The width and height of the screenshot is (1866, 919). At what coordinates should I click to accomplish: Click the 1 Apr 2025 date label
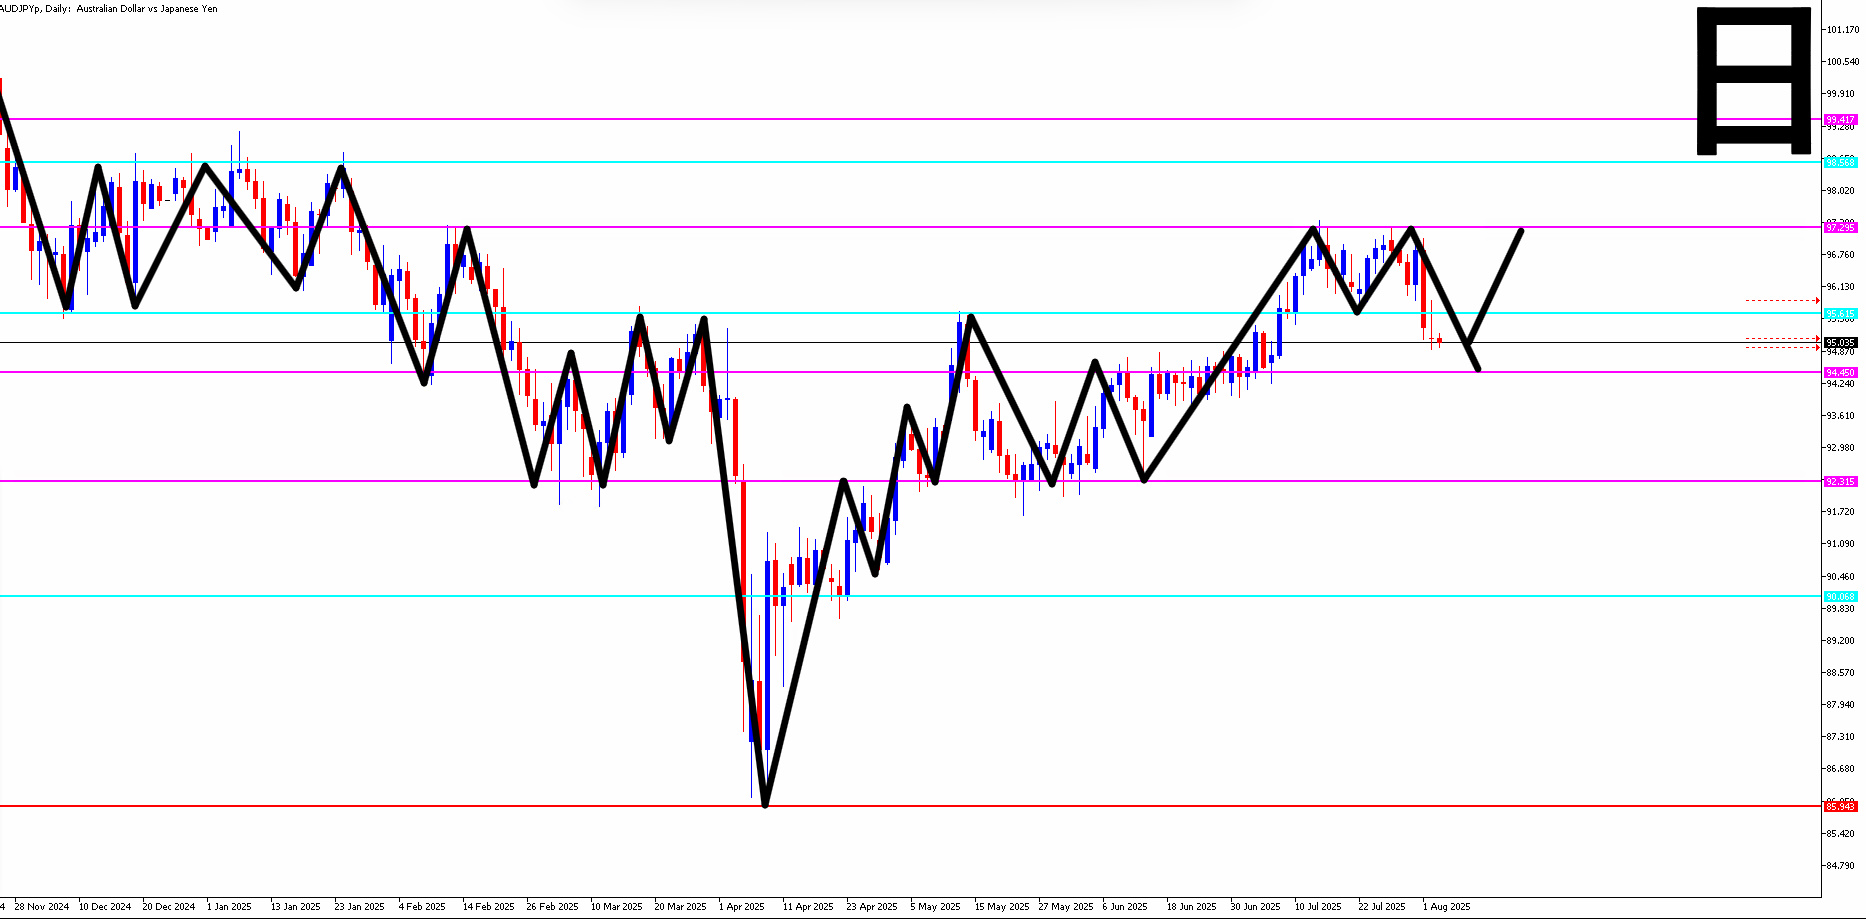(741, 907)
